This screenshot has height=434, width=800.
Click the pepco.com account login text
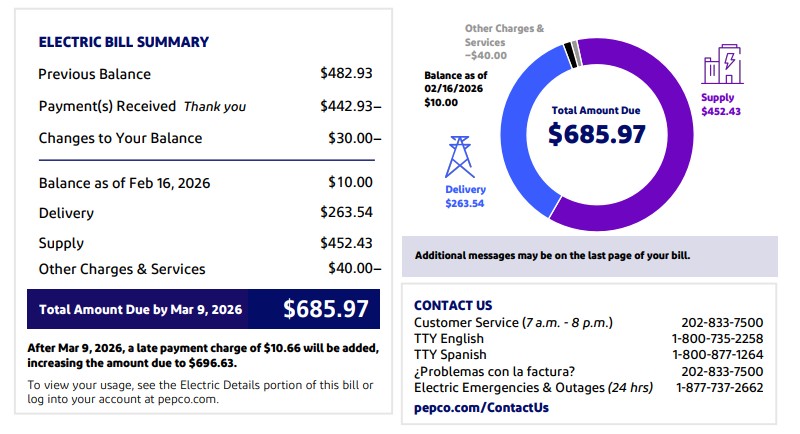click(189, 399)
